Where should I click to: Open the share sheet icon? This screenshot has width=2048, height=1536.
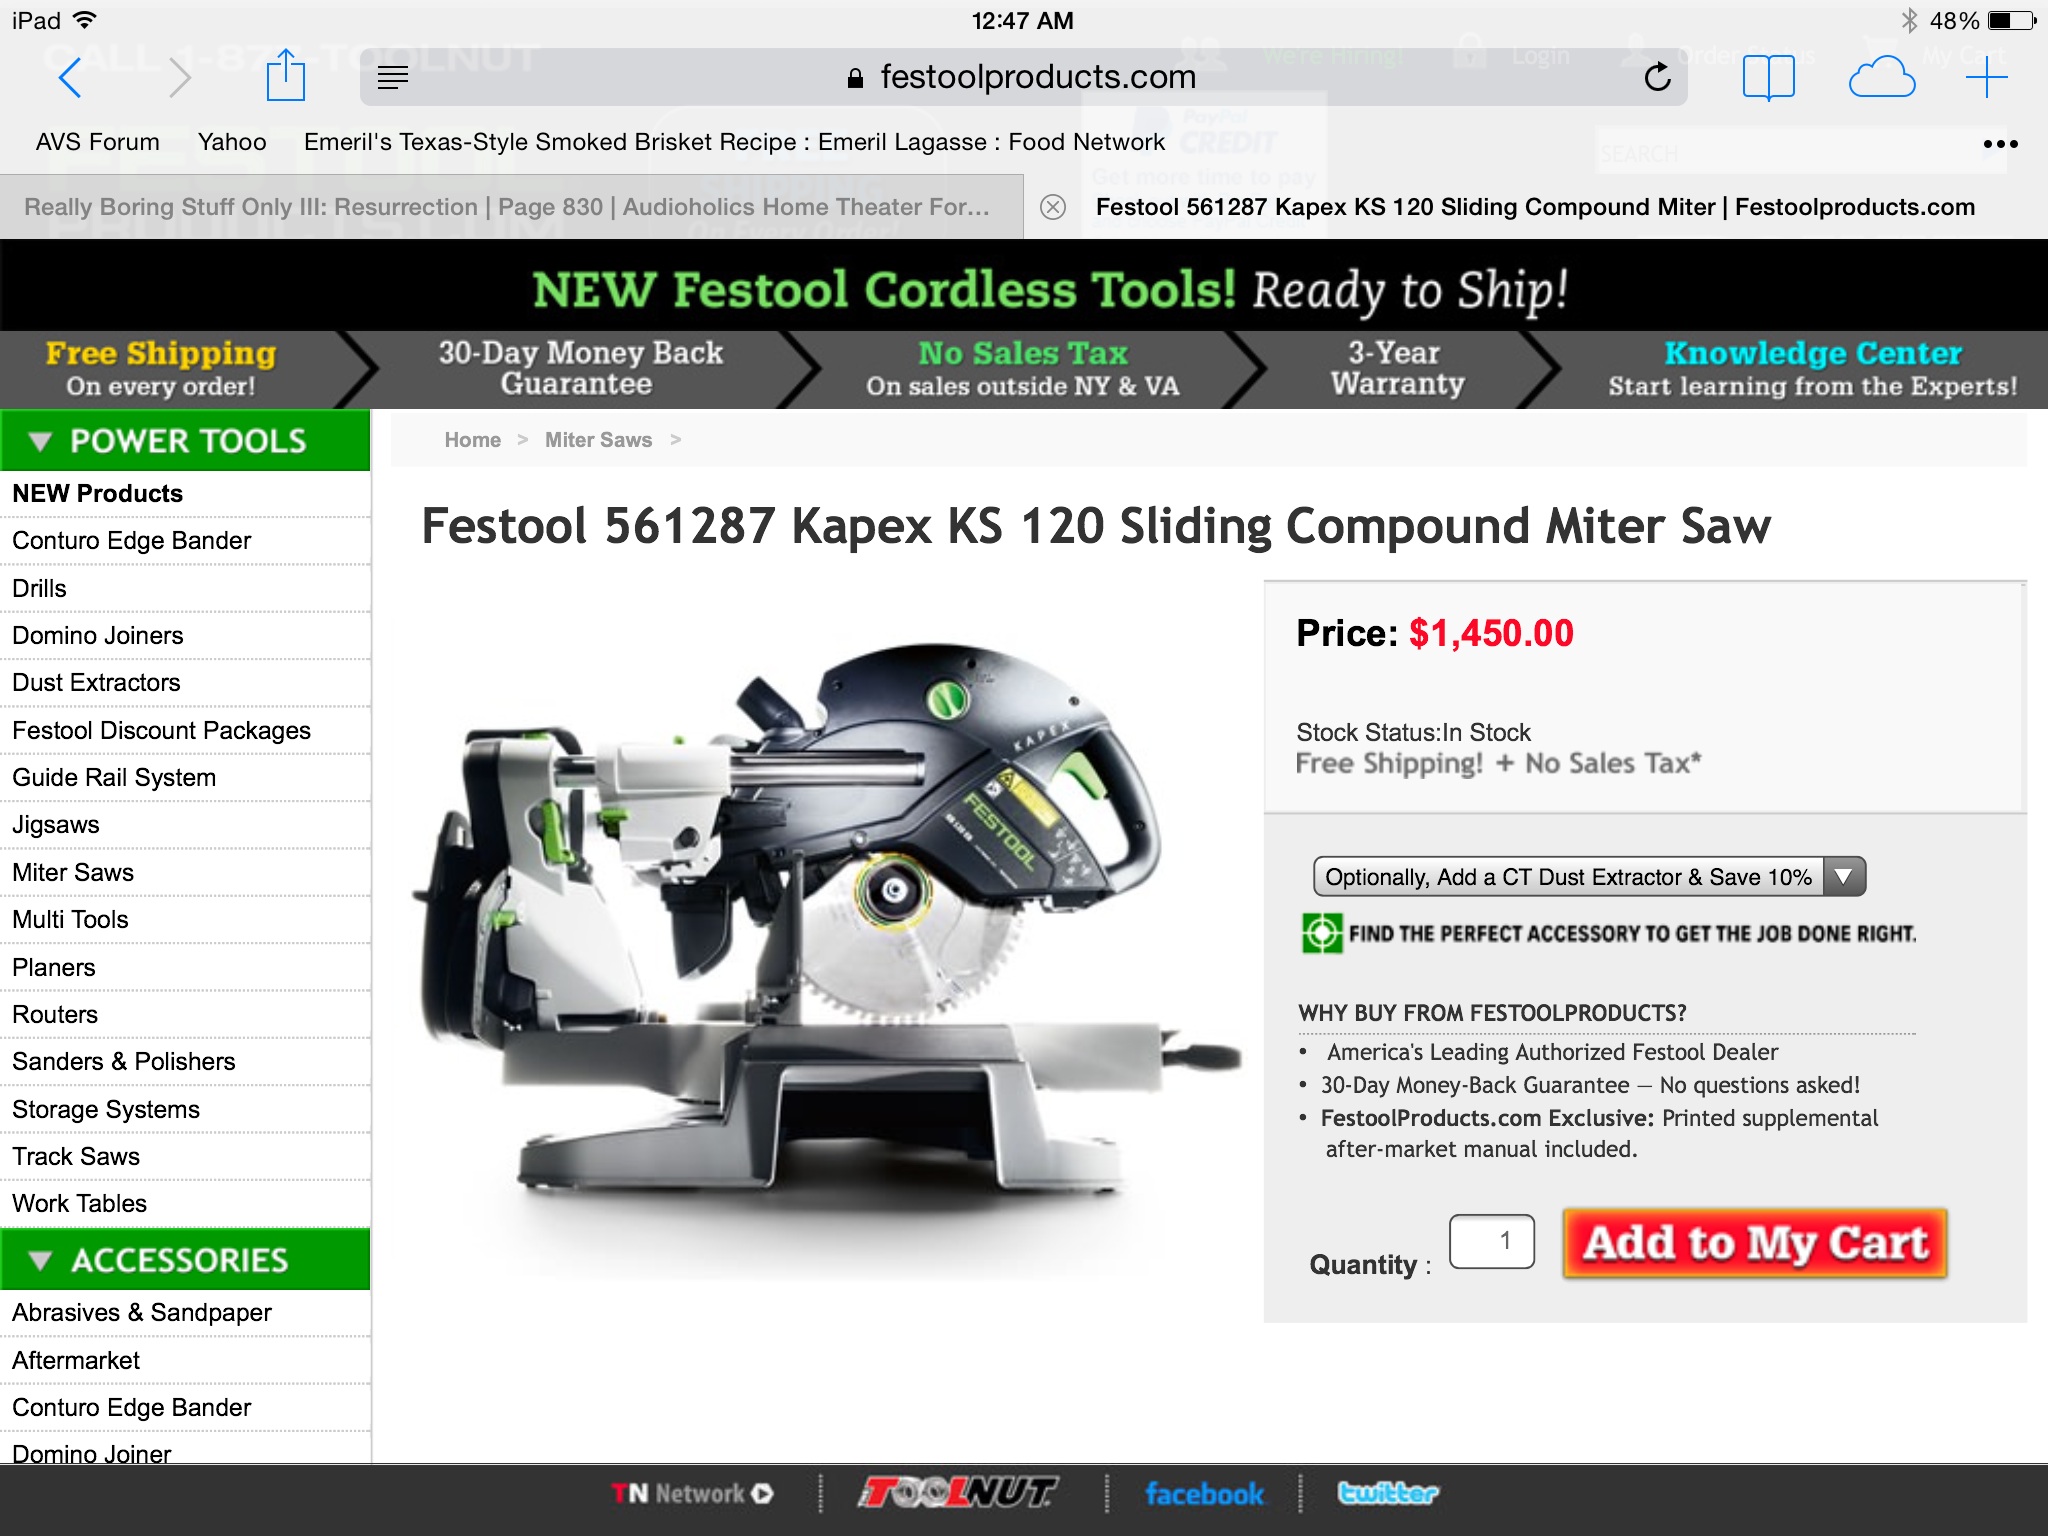(x=286, y=75)
